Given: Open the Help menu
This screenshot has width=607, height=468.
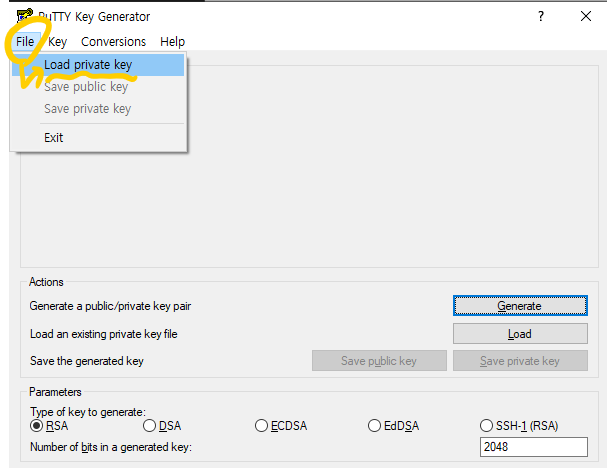Looking at the screenshot, I should 172,41.
